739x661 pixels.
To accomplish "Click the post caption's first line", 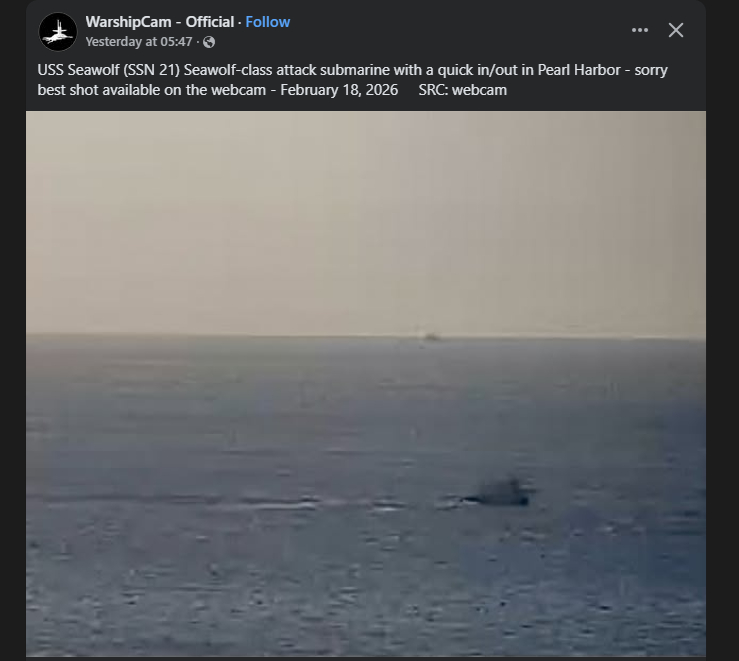I will [x=353, y=70].
